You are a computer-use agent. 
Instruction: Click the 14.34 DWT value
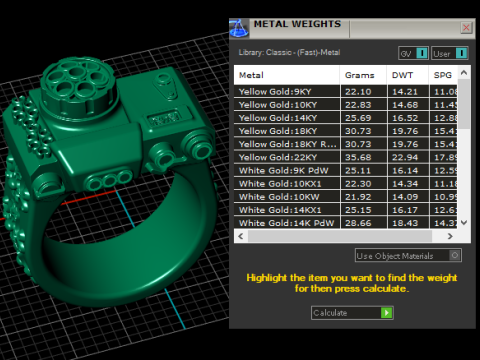coord(405,184)
